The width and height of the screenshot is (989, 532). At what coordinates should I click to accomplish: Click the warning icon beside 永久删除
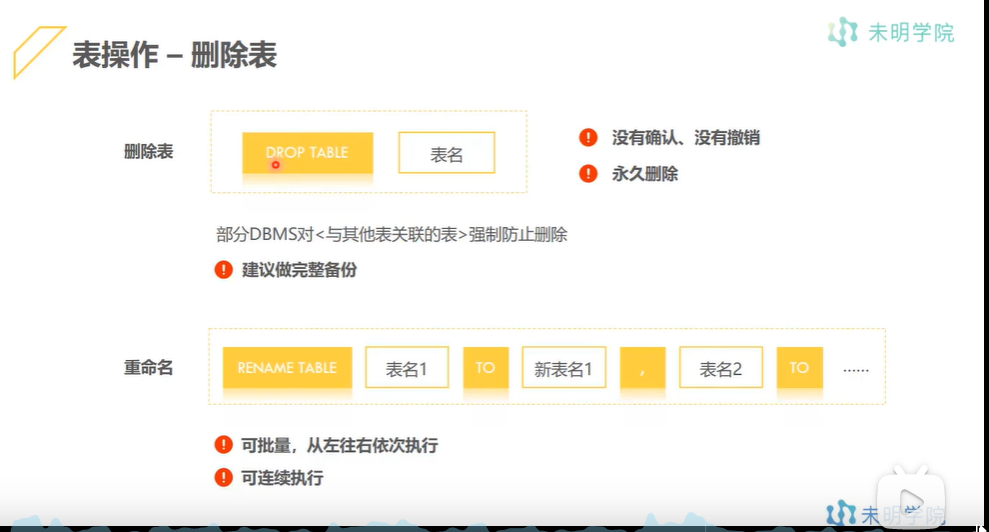[x=588, y=173]
